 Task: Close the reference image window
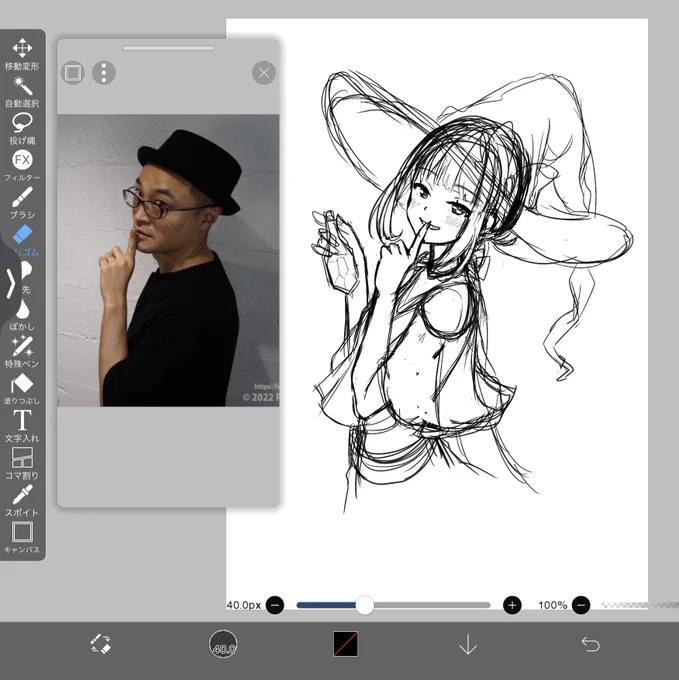pos(264,73)
